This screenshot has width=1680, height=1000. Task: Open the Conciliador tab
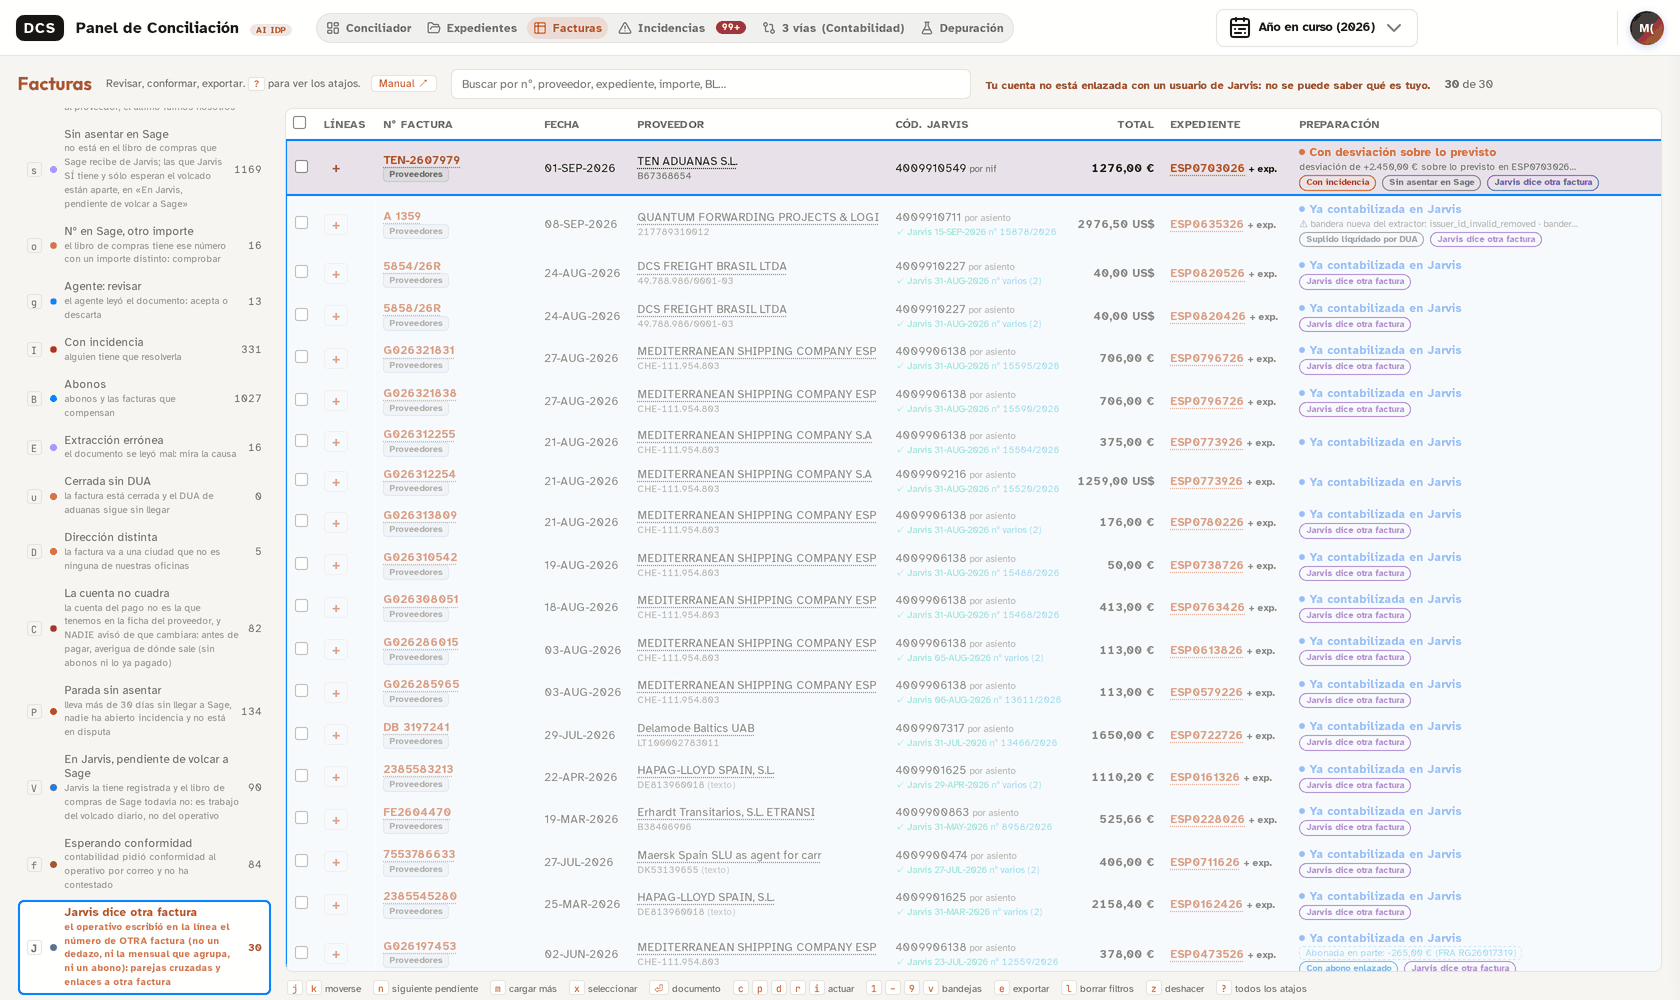pos(369,28)
